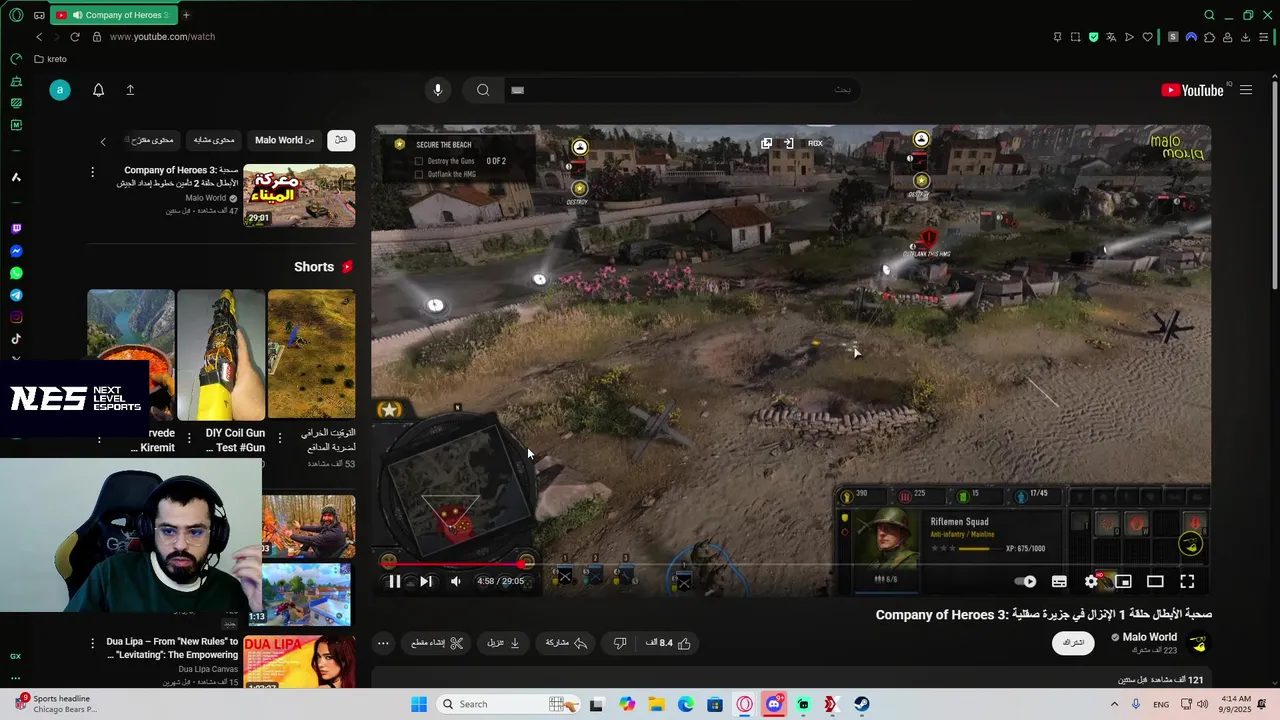Start voice search with the microphone
The width and height of the screenshot is (1280, 720).
437,90
